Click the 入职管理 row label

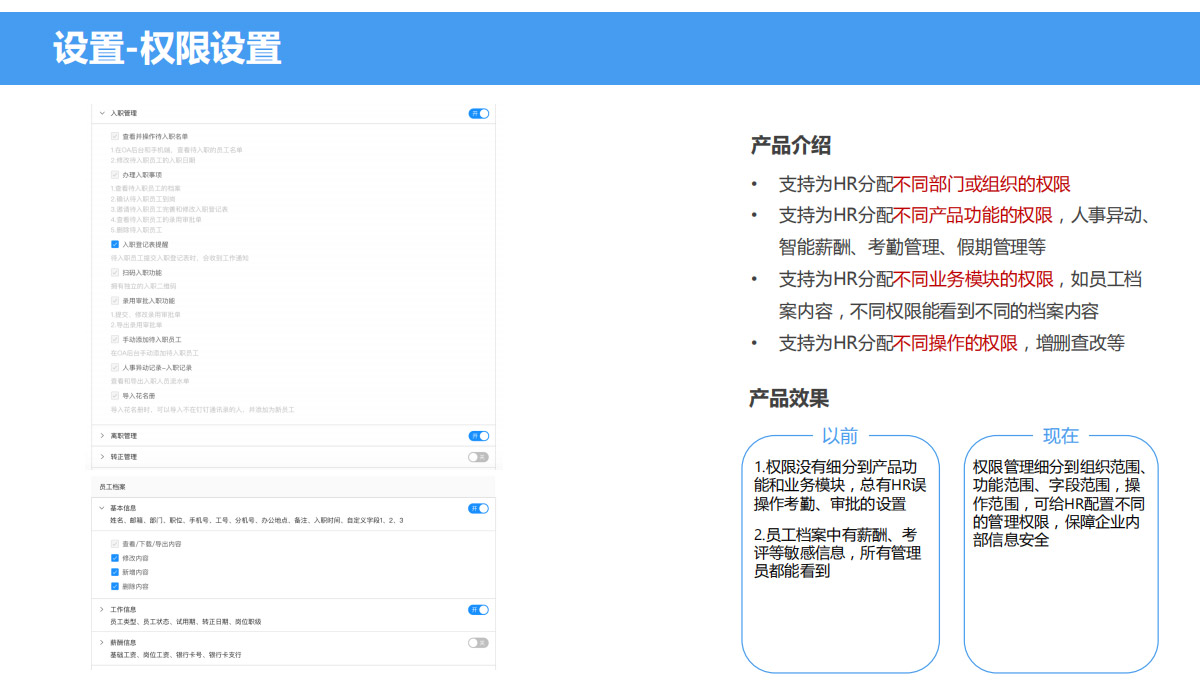click(x=123, y=114)
